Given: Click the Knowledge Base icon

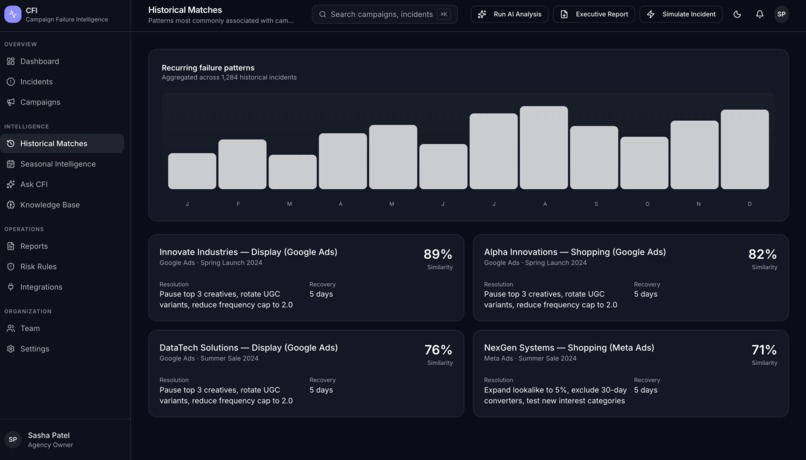Looking at the screenshot, I should click(11, 205).
